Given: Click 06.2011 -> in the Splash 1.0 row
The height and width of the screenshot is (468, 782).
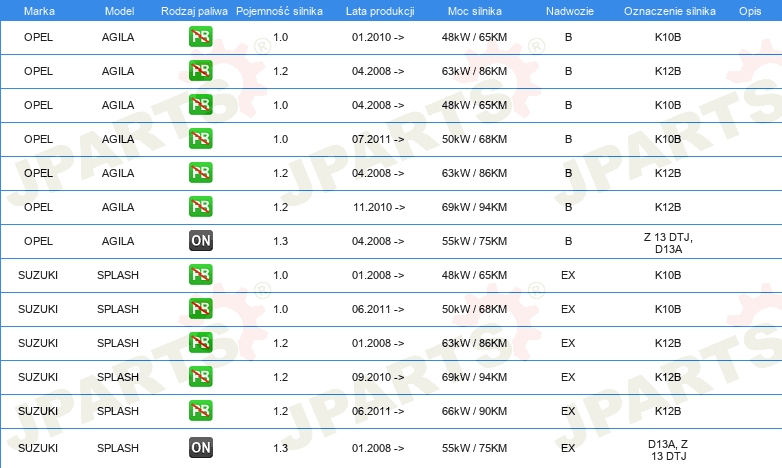Looking at the screenshot, I should [x=378, y=309].
